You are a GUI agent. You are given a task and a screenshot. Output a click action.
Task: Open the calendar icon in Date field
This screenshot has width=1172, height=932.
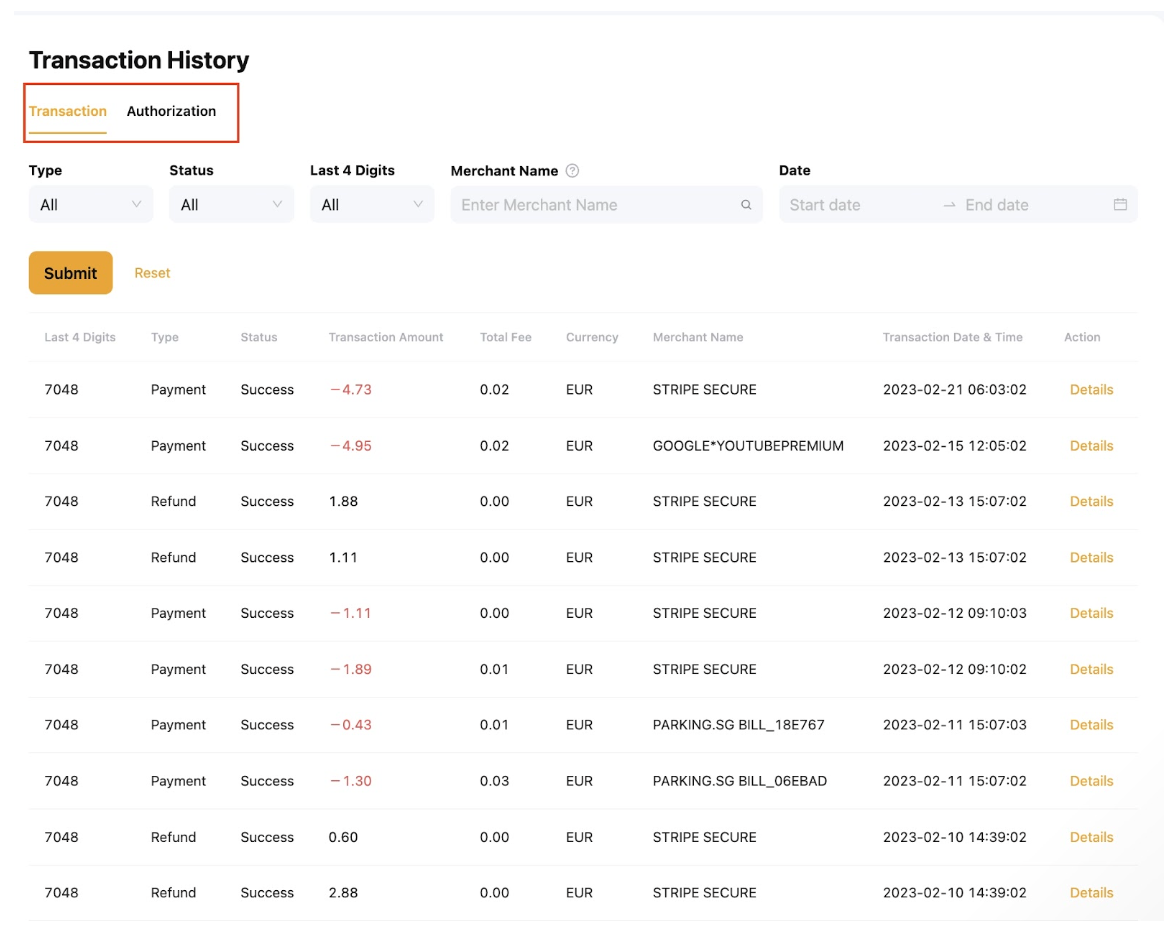pyautogui.click(x=1120, y=205)
